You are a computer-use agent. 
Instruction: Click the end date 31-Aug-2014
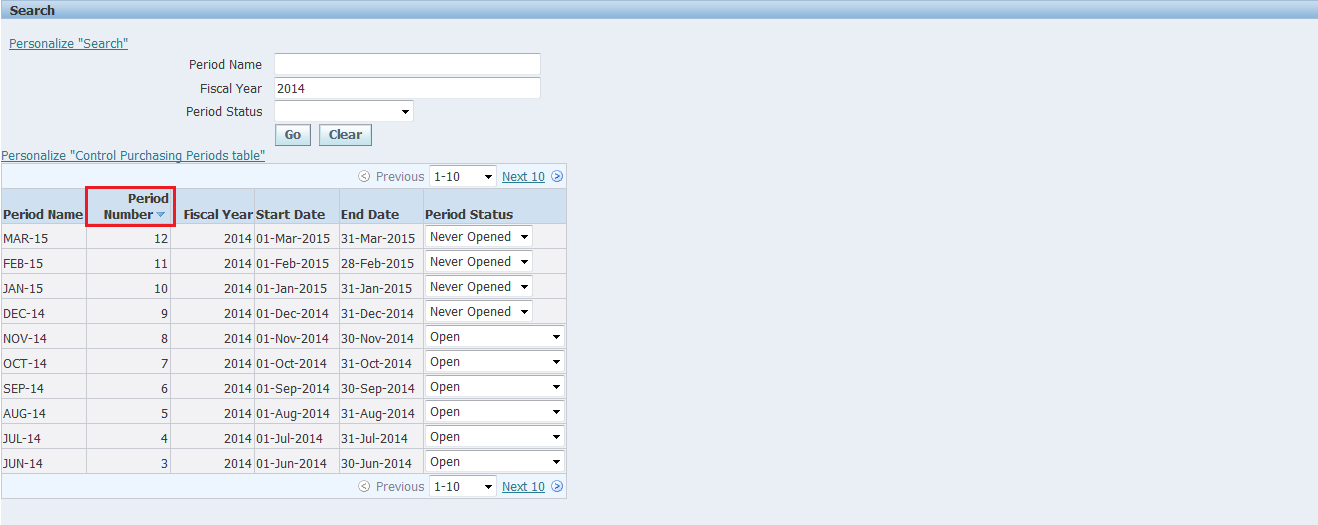378,414
